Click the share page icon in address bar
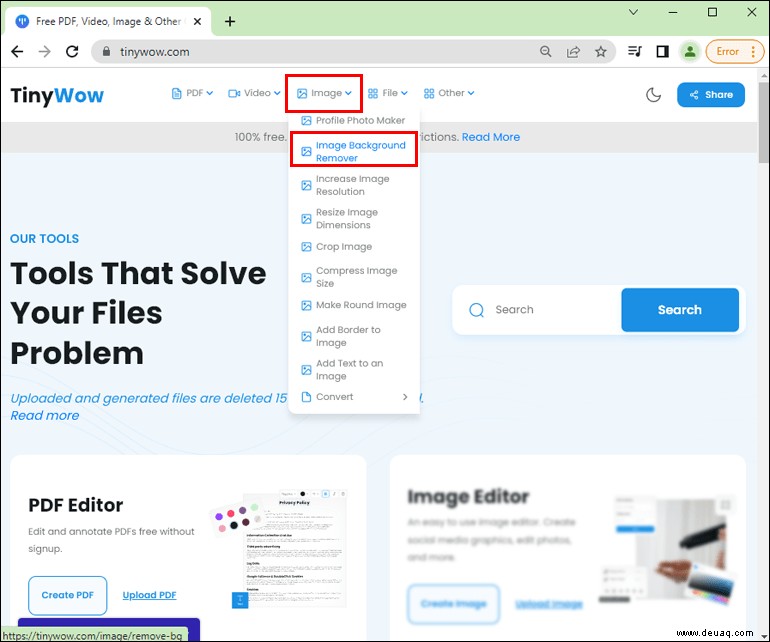Image resolution: width=770 pixels, height=642 pixels. coord(573,52)
